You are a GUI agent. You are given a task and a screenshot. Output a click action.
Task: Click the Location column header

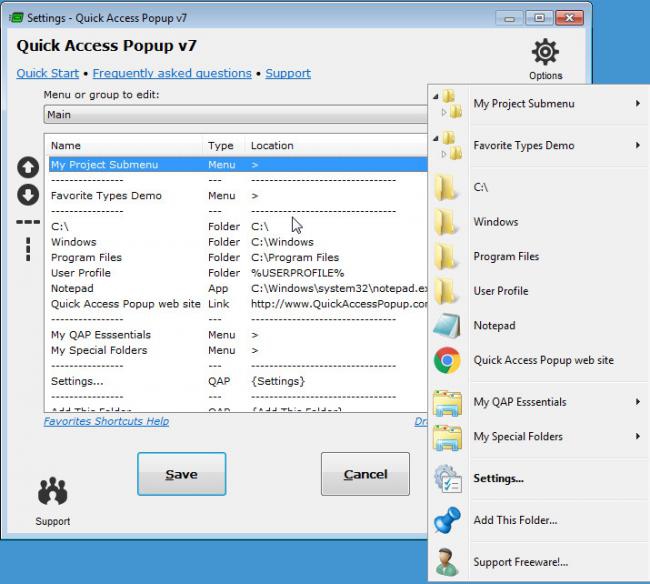click(x=336, y=145)
